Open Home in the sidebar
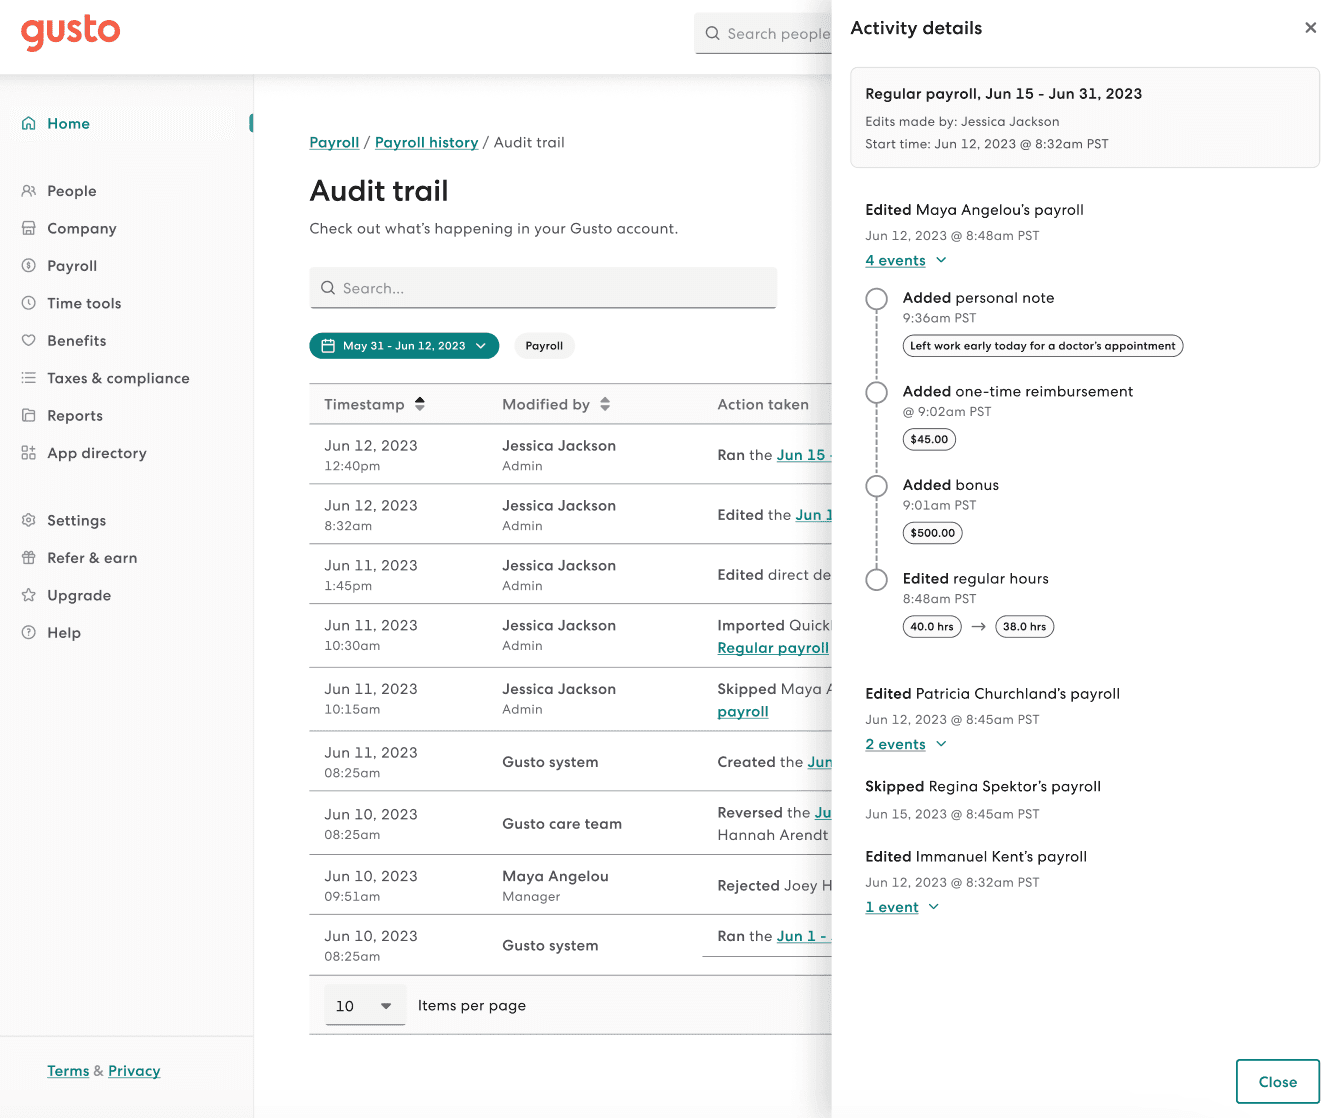 [68, 123]
